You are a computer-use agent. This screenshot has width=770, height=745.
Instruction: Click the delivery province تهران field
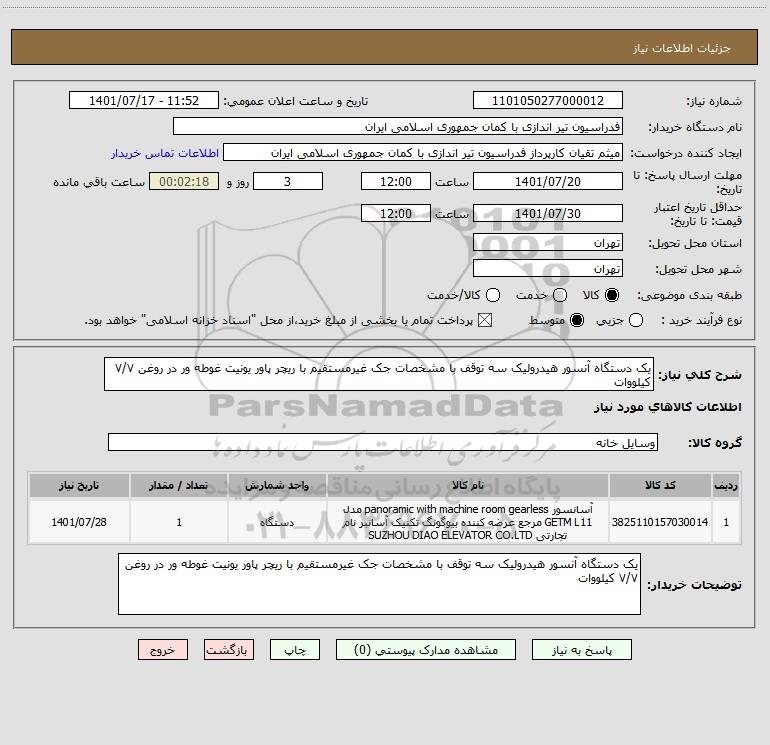548,242
